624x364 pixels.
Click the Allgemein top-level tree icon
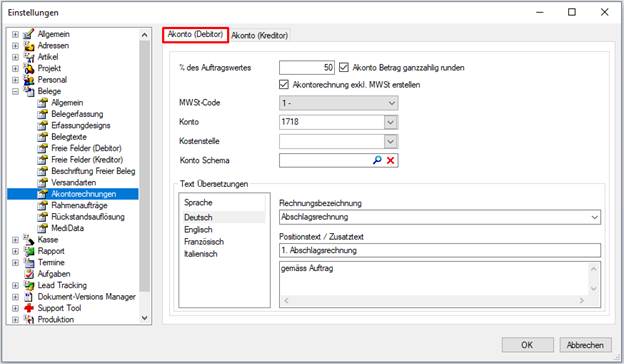(29, 34)
